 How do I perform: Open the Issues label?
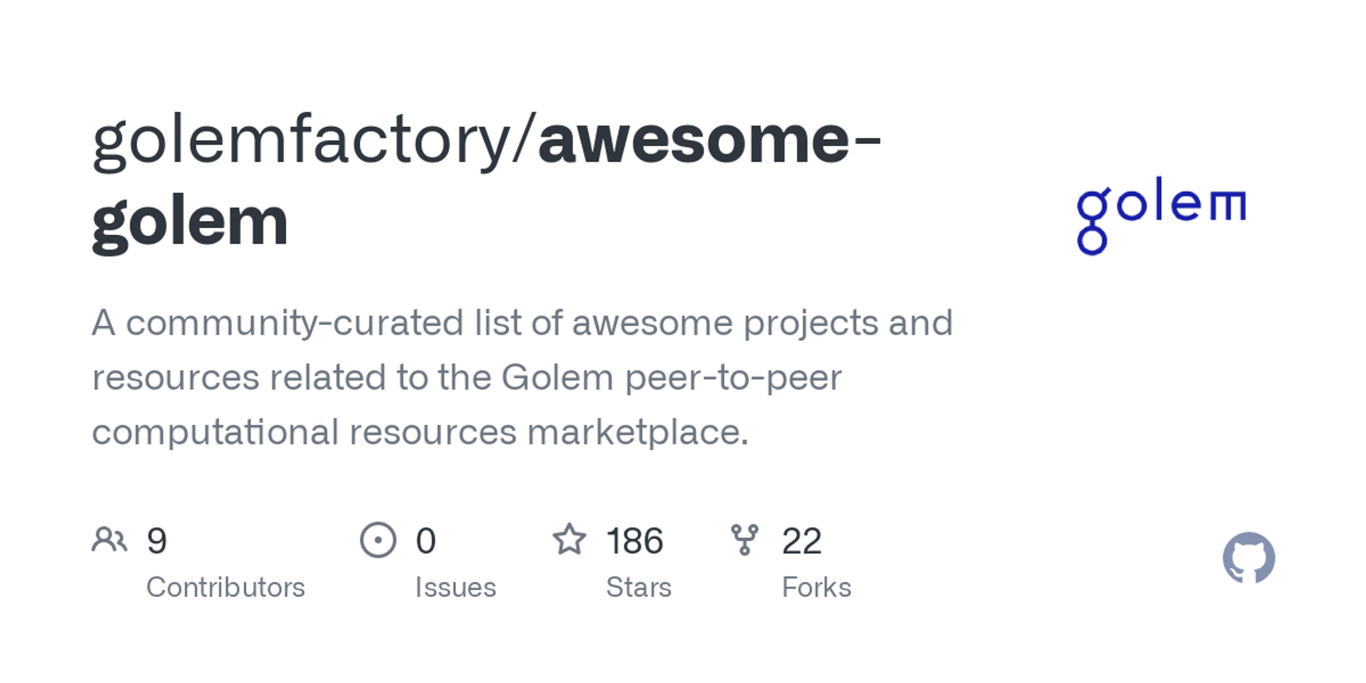click(x=455, y=587)
